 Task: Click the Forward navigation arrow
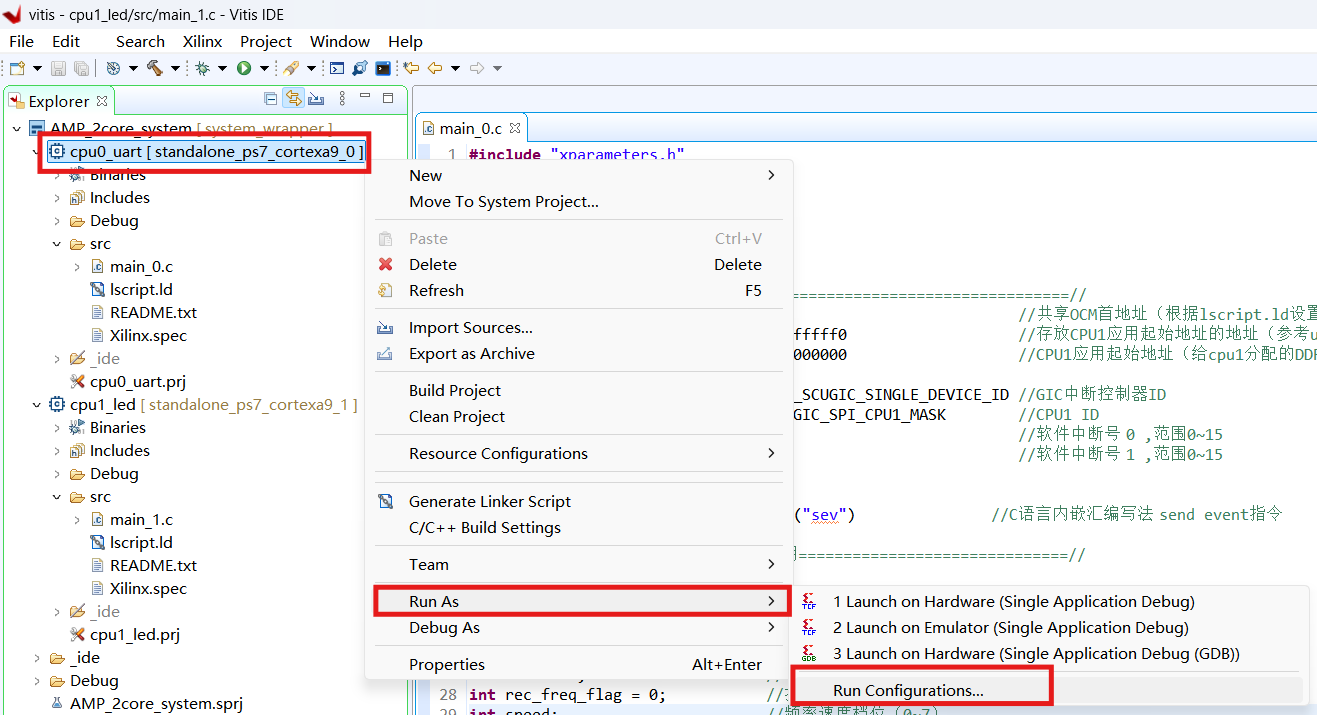[x=477, y=68]
